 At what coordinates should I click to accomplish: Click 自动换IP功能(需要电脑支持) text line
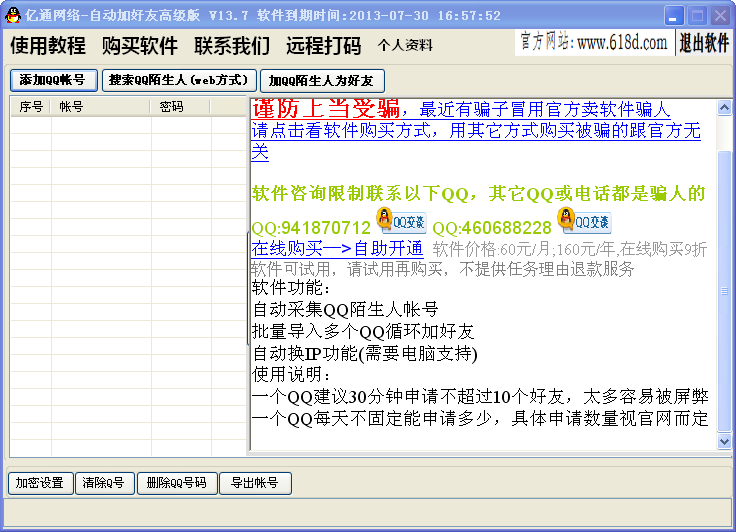(365, 354)
